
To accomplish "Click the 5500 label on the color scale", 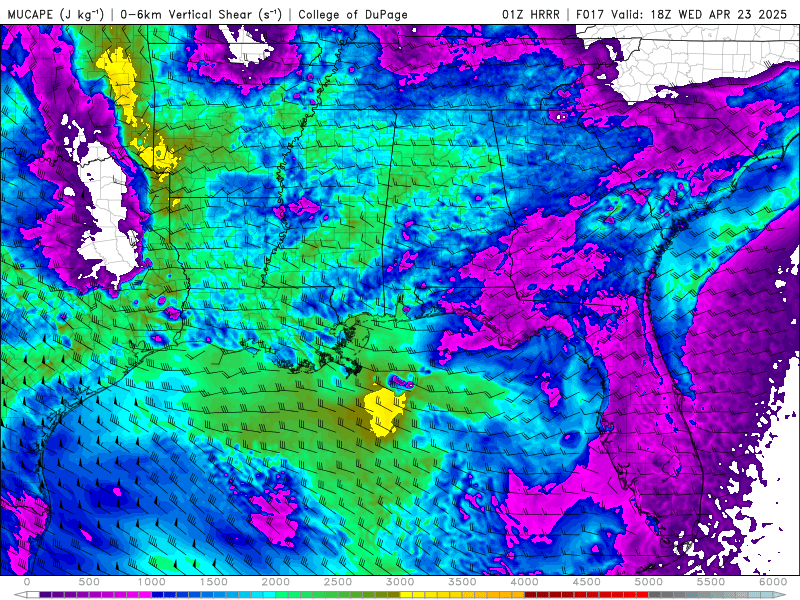I will (x=711, y=582).
